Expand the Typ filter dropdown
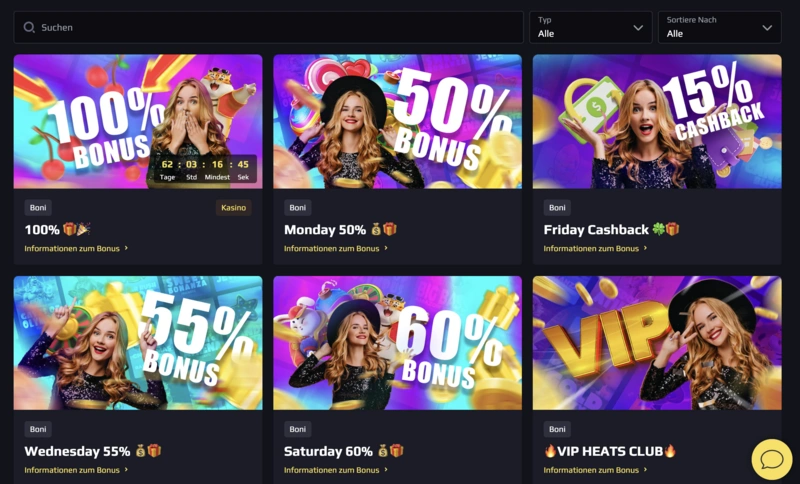The height and width of the screenshot is (484, 800). pyautogui.click(x=590, y=27)
